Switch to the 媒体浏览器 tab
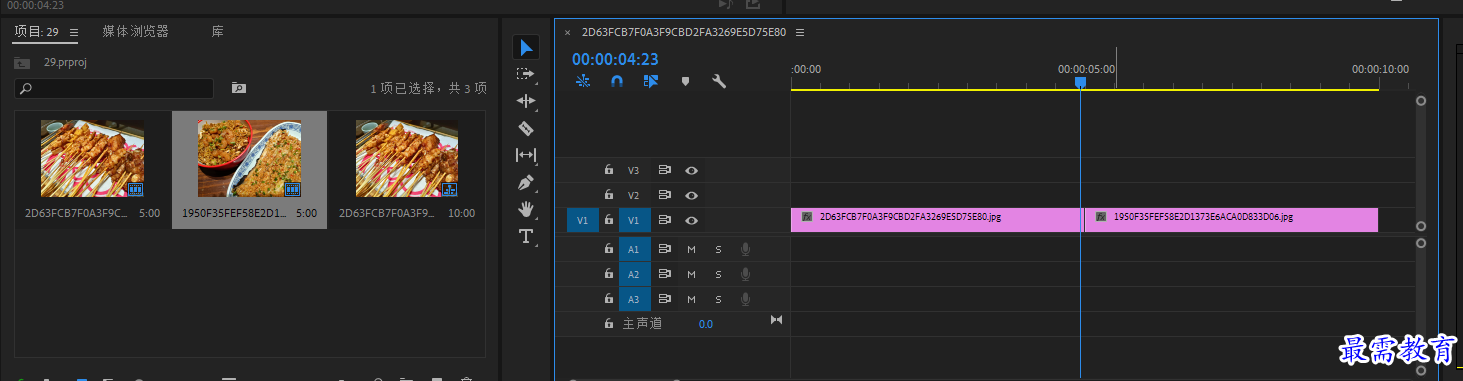 tap(135, 32)
